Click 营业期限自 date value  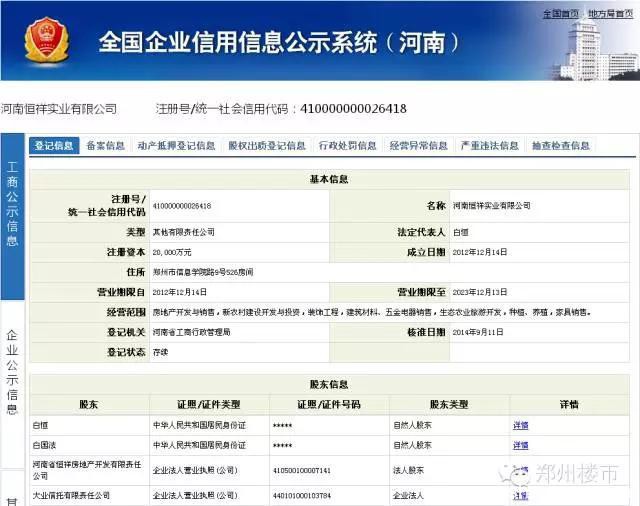[x=180, y=292]
